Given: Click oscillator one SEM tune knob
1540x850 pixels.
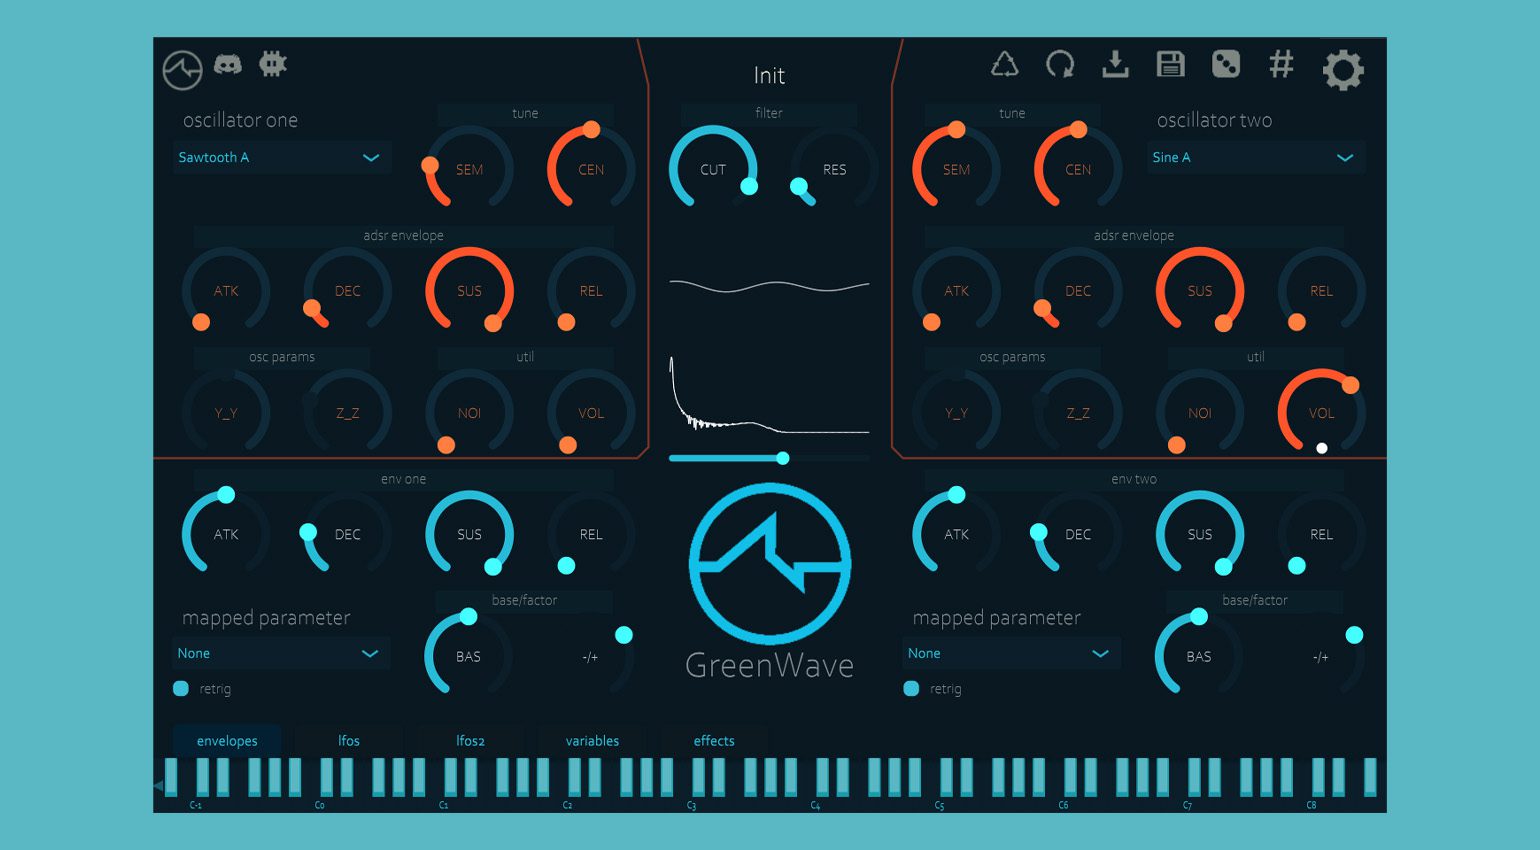Looking at the screenshot, I should pyautogui.click(x=469, y=169).
